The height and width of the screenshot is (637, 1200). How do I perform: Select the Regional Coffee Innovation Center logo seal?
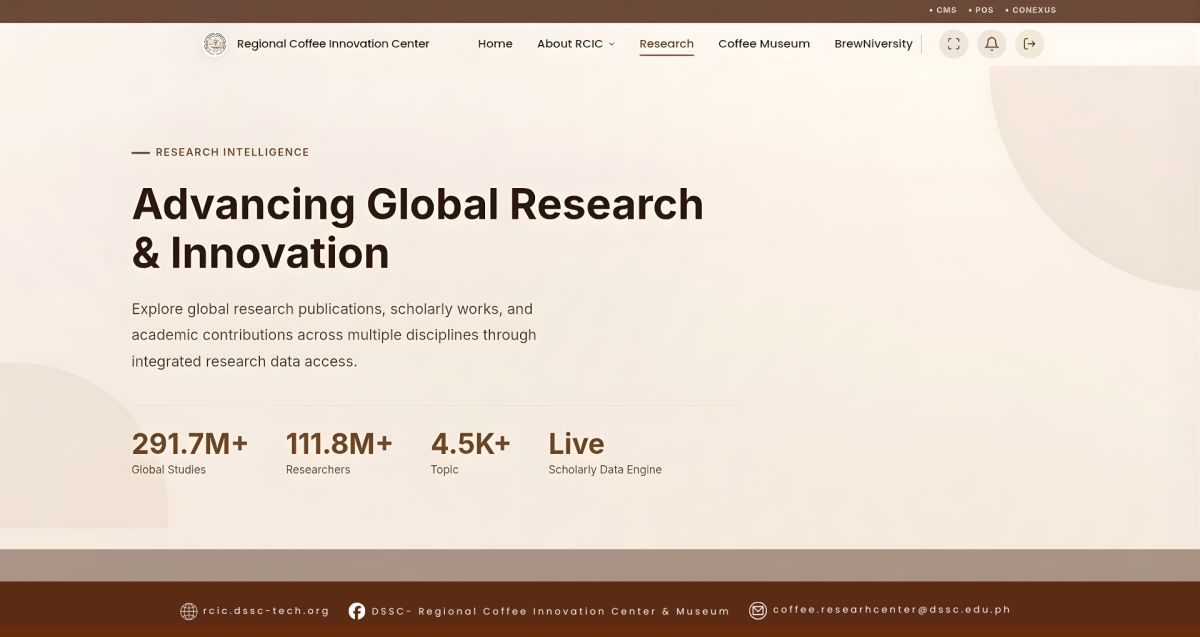coord(214,43)
